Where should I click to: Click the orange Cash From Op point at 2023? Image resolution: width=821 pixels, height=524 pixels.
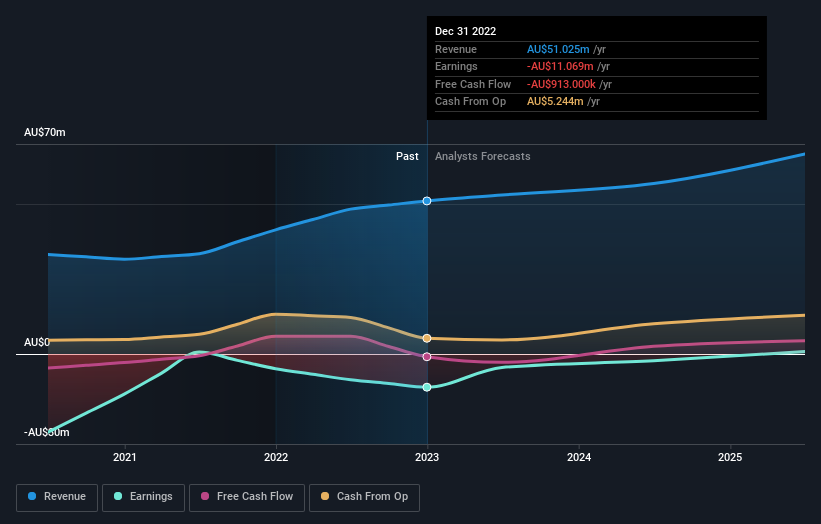point(427,339)
